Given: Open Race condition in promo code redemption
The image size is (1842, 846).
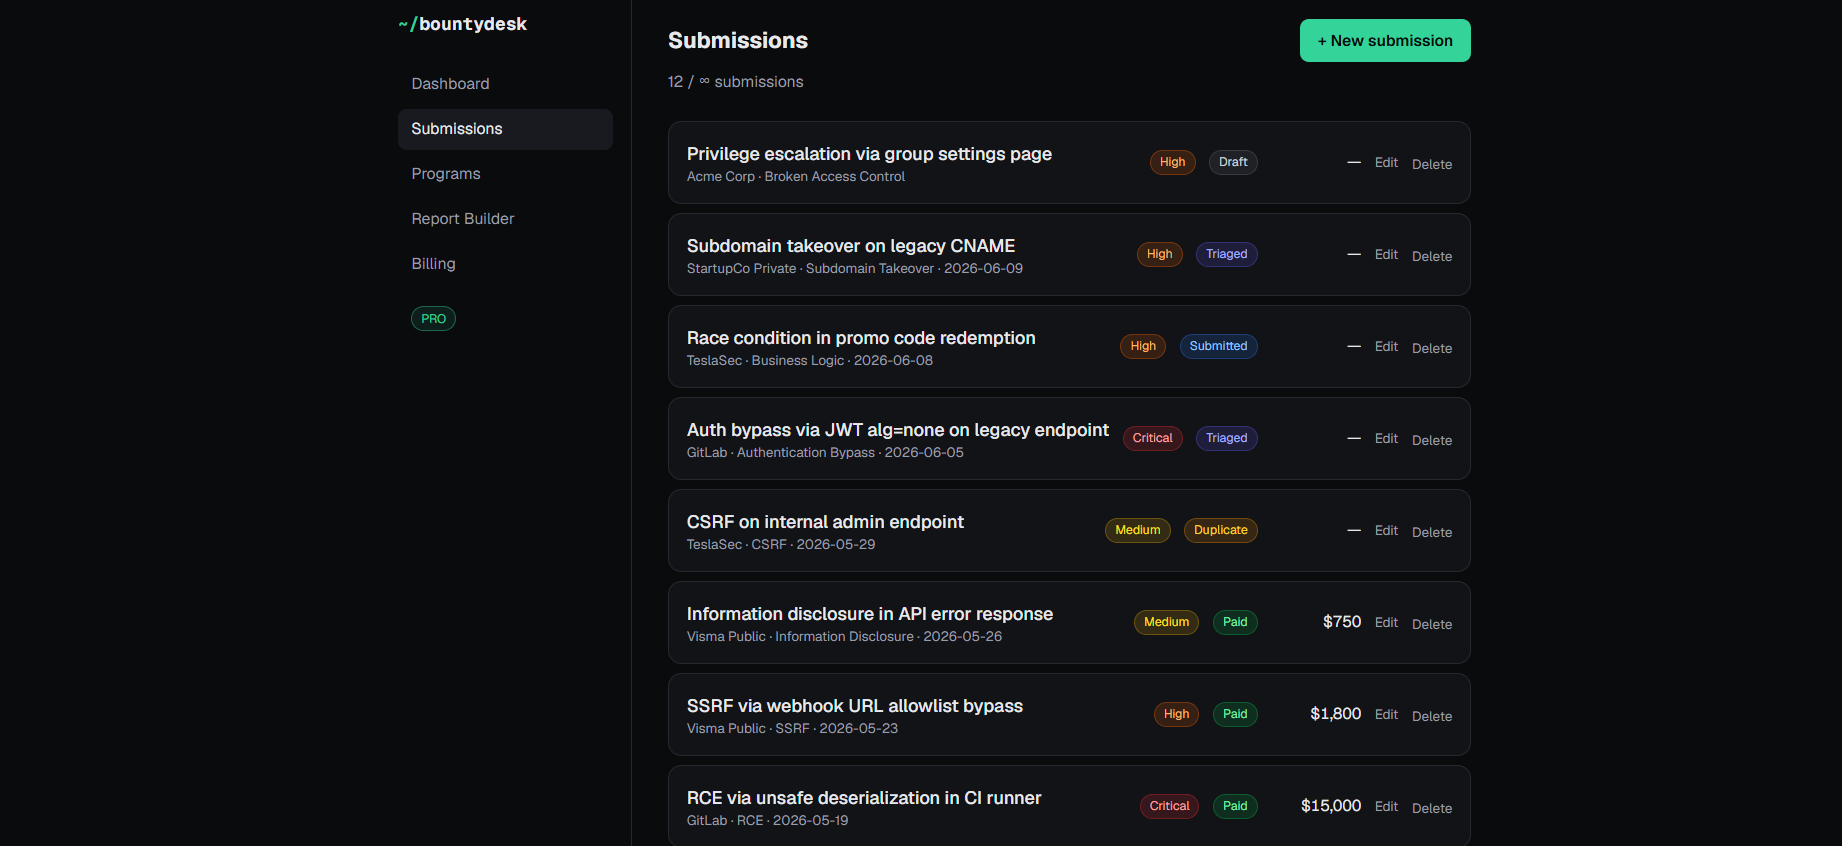Looking at the screenshot, I should 861,338.
